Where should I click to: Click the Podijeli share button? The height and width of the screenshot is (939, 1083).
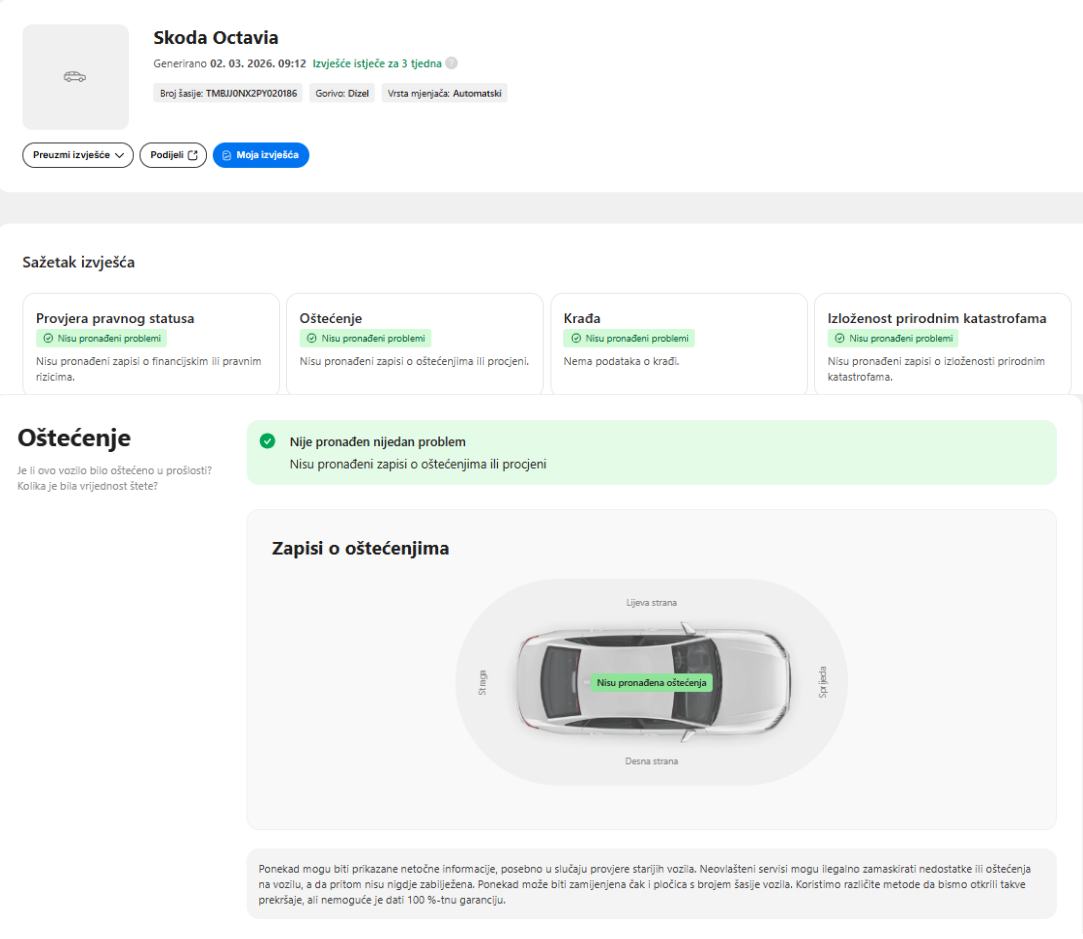pos(173,155)
